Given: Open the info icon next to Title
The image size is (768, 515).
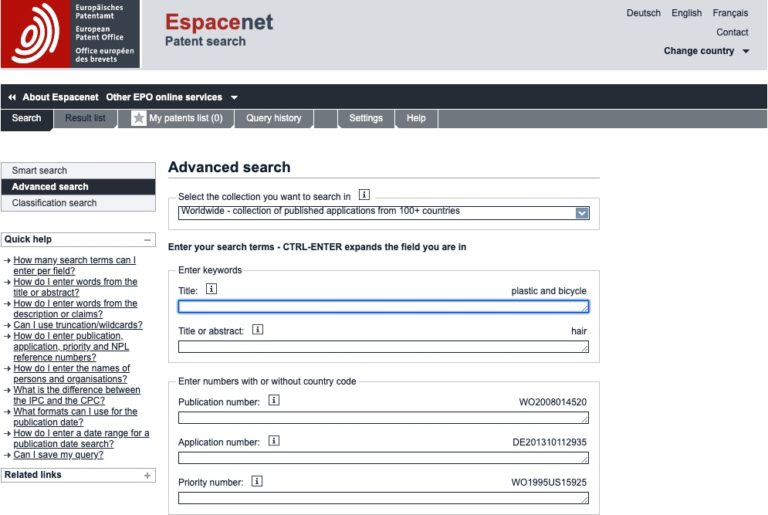Looking at the screenshot, I should (x=211, y=289).
